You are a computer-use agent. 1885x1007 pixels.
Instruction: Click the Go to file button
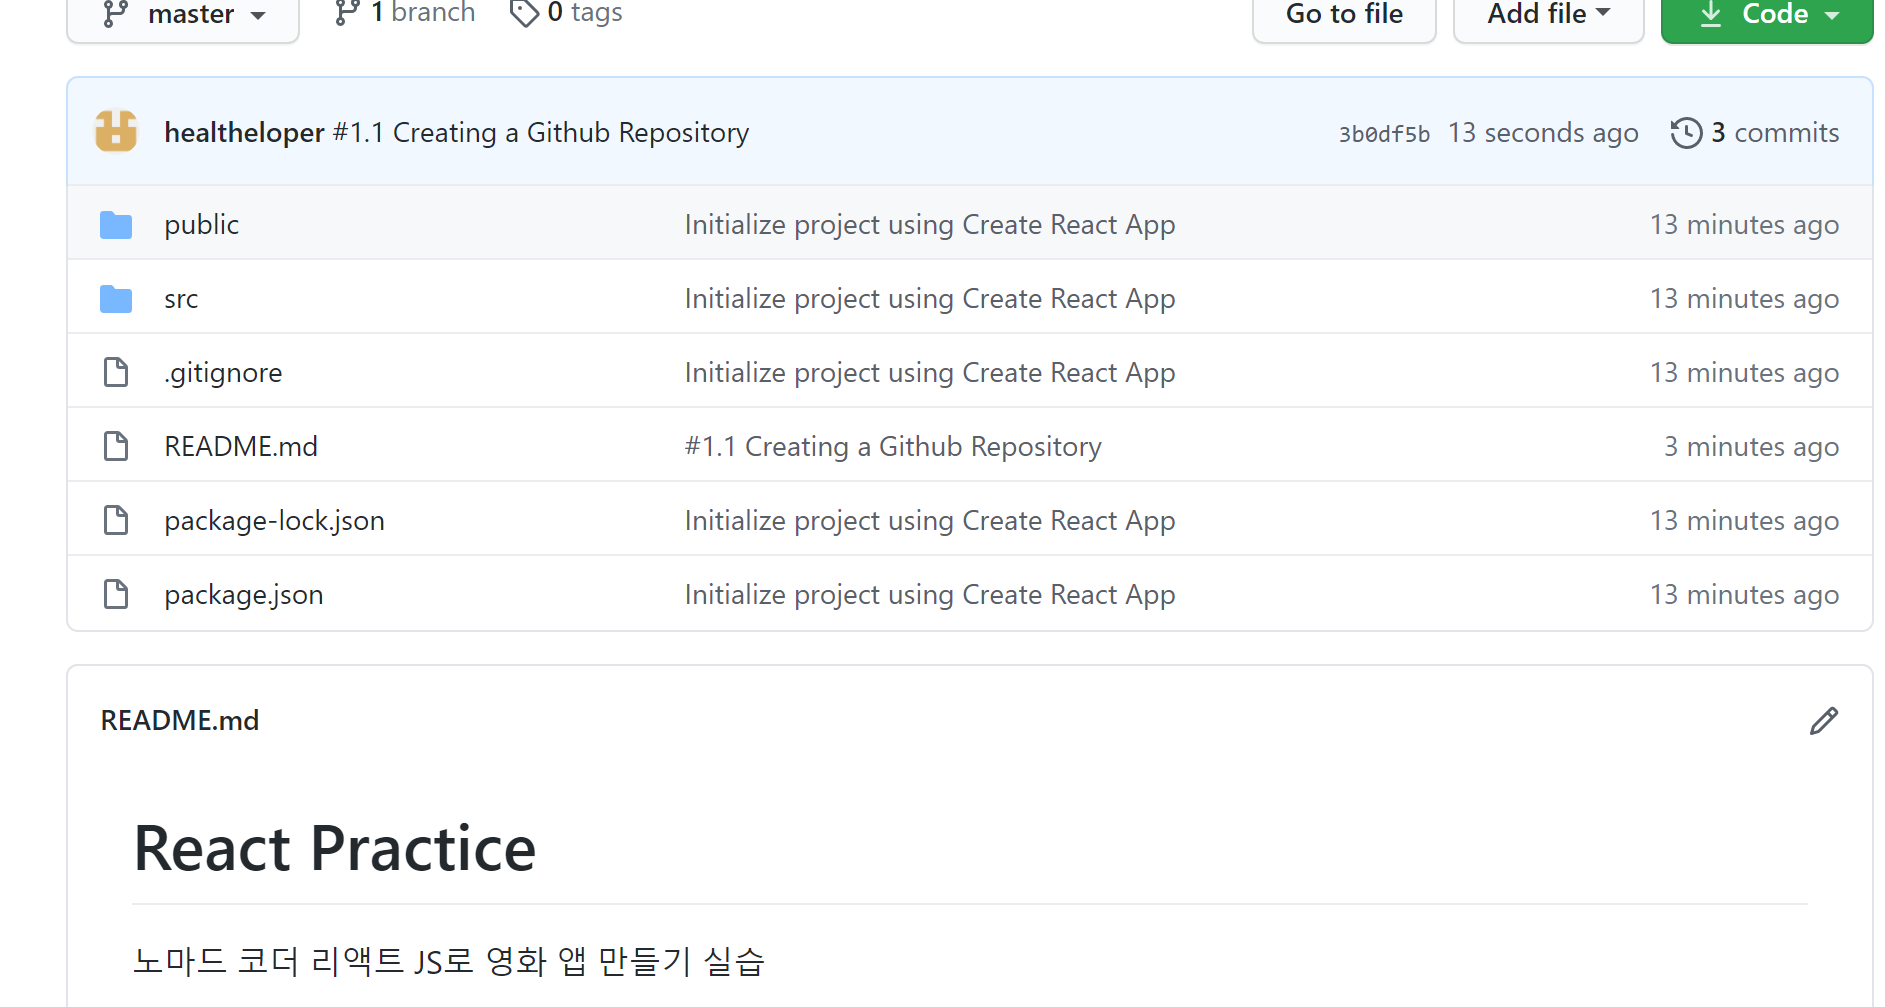click(x=1344, y=15)
